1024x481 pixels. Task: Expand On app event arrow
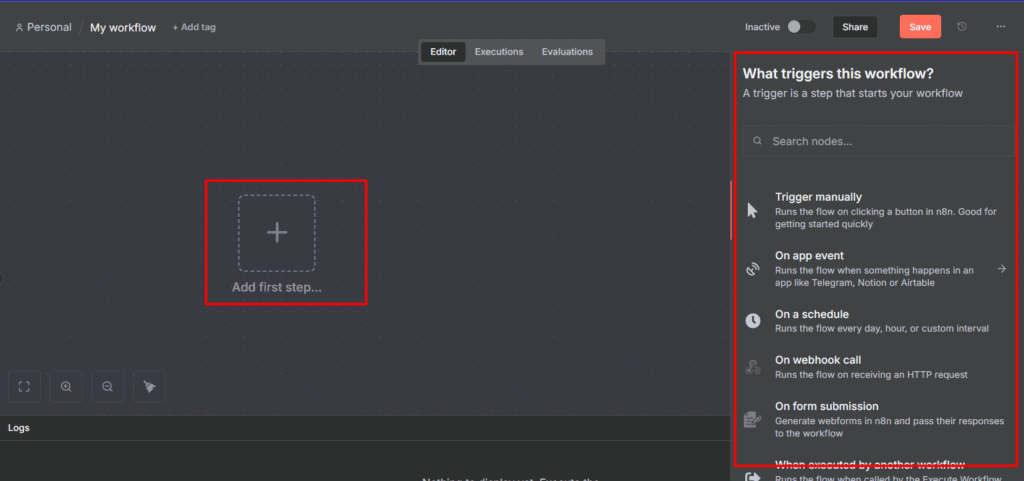point(1001,269)
